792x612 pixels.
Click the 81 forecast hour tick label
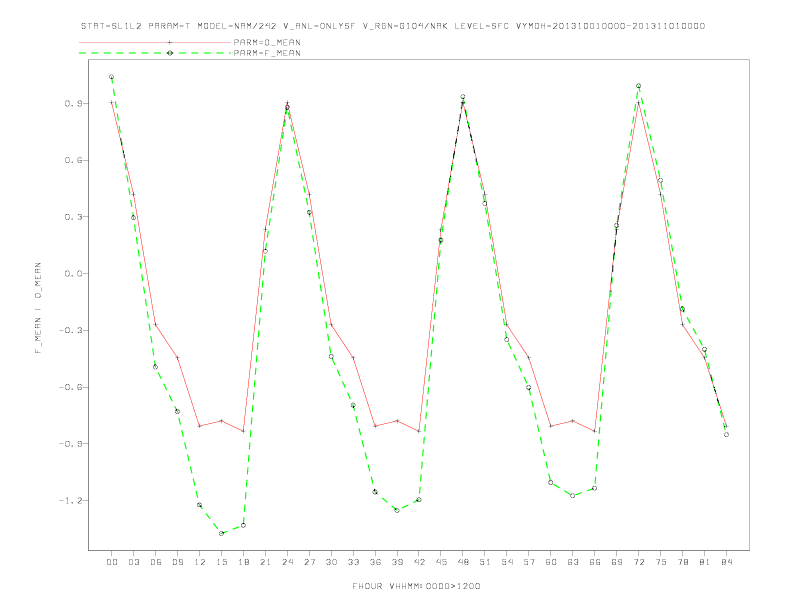pos(705,562)
